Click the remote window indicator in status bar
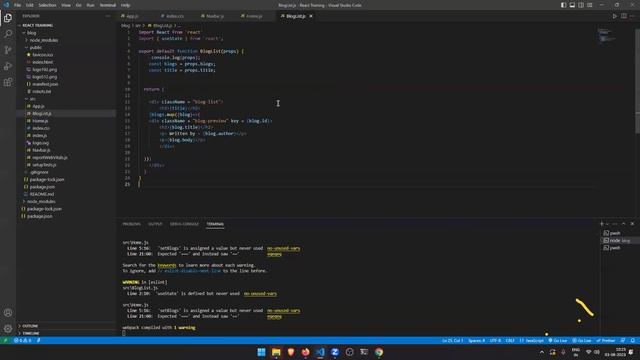 (x=5, y=340)
